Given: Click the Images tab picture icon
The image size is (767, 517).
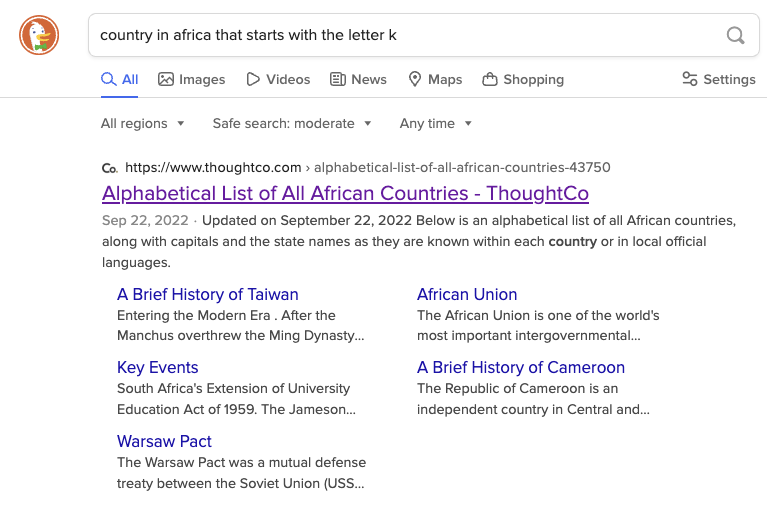Looking at the screenshot, I should pyautogui.click(x=166, y=79).
